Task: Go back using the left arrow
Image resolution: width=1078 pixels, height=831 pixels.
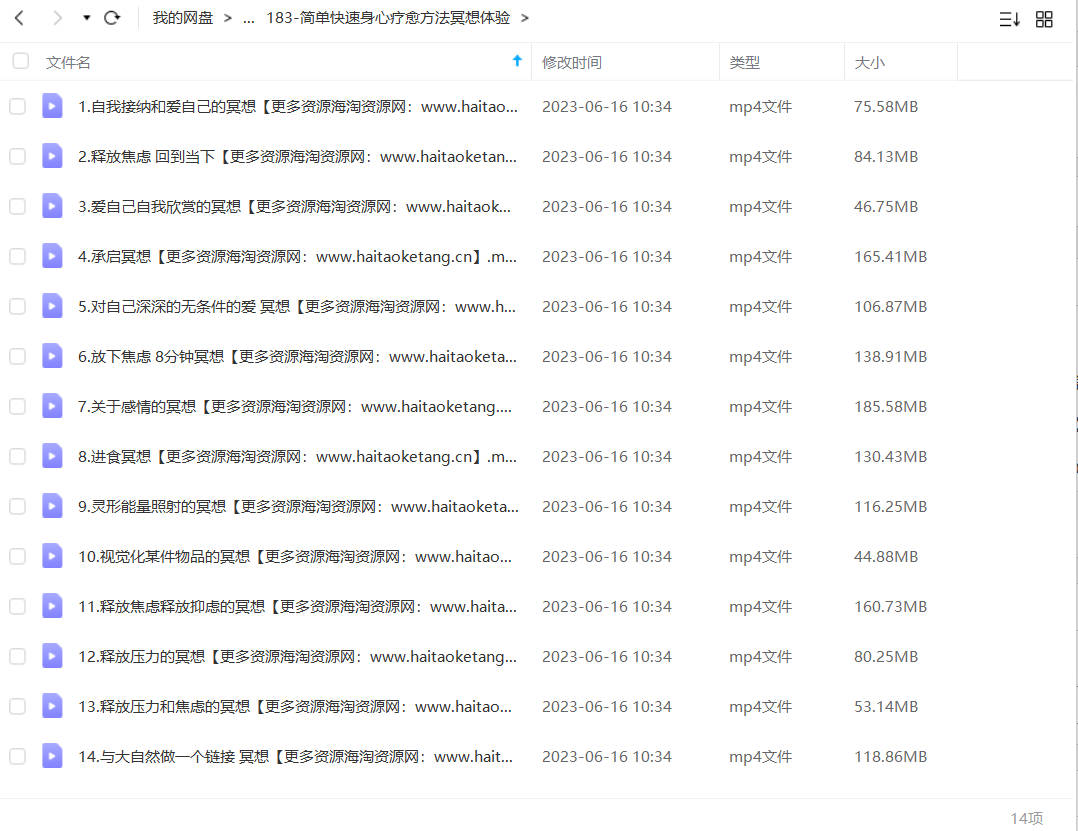Action: tap(19, 18)
